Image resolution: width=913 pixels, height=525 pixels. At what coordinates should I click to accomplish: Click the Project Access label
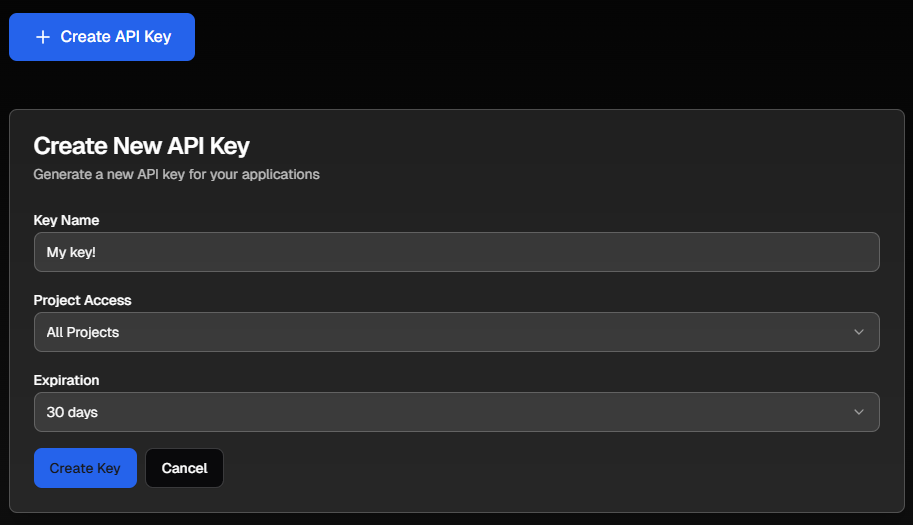(83, 300)
